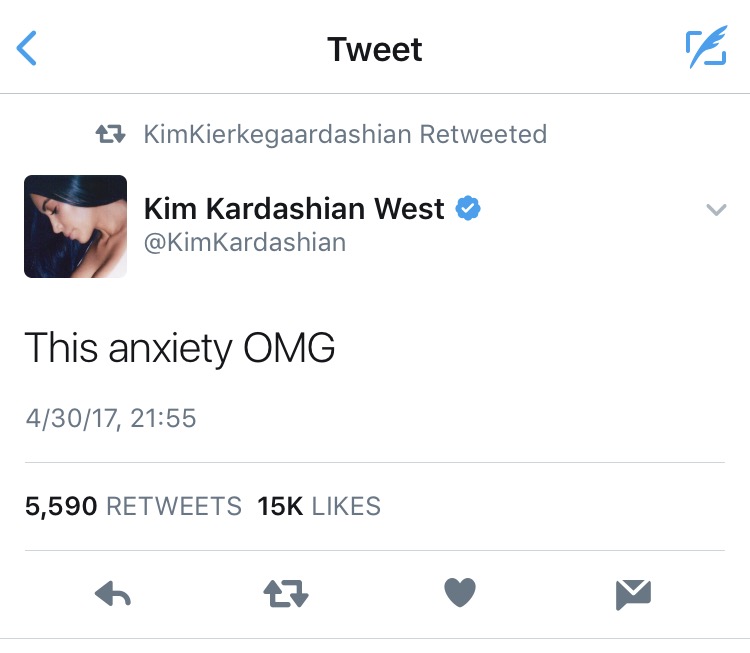The image size is (750, 653).
Task: Select the tweet text This anxiety OMG
Action: pos(180,348)
